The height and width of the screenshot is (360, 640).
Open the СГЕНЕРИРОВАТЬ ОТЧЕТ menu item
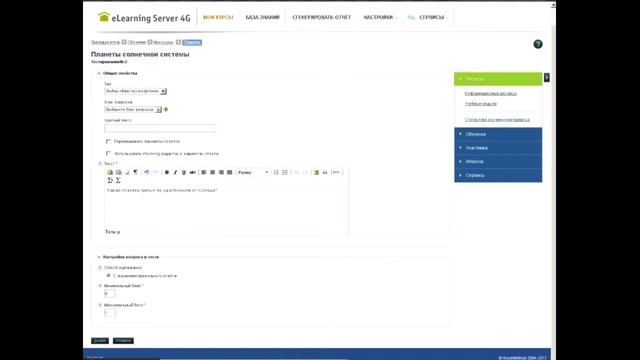pos(322,17)
